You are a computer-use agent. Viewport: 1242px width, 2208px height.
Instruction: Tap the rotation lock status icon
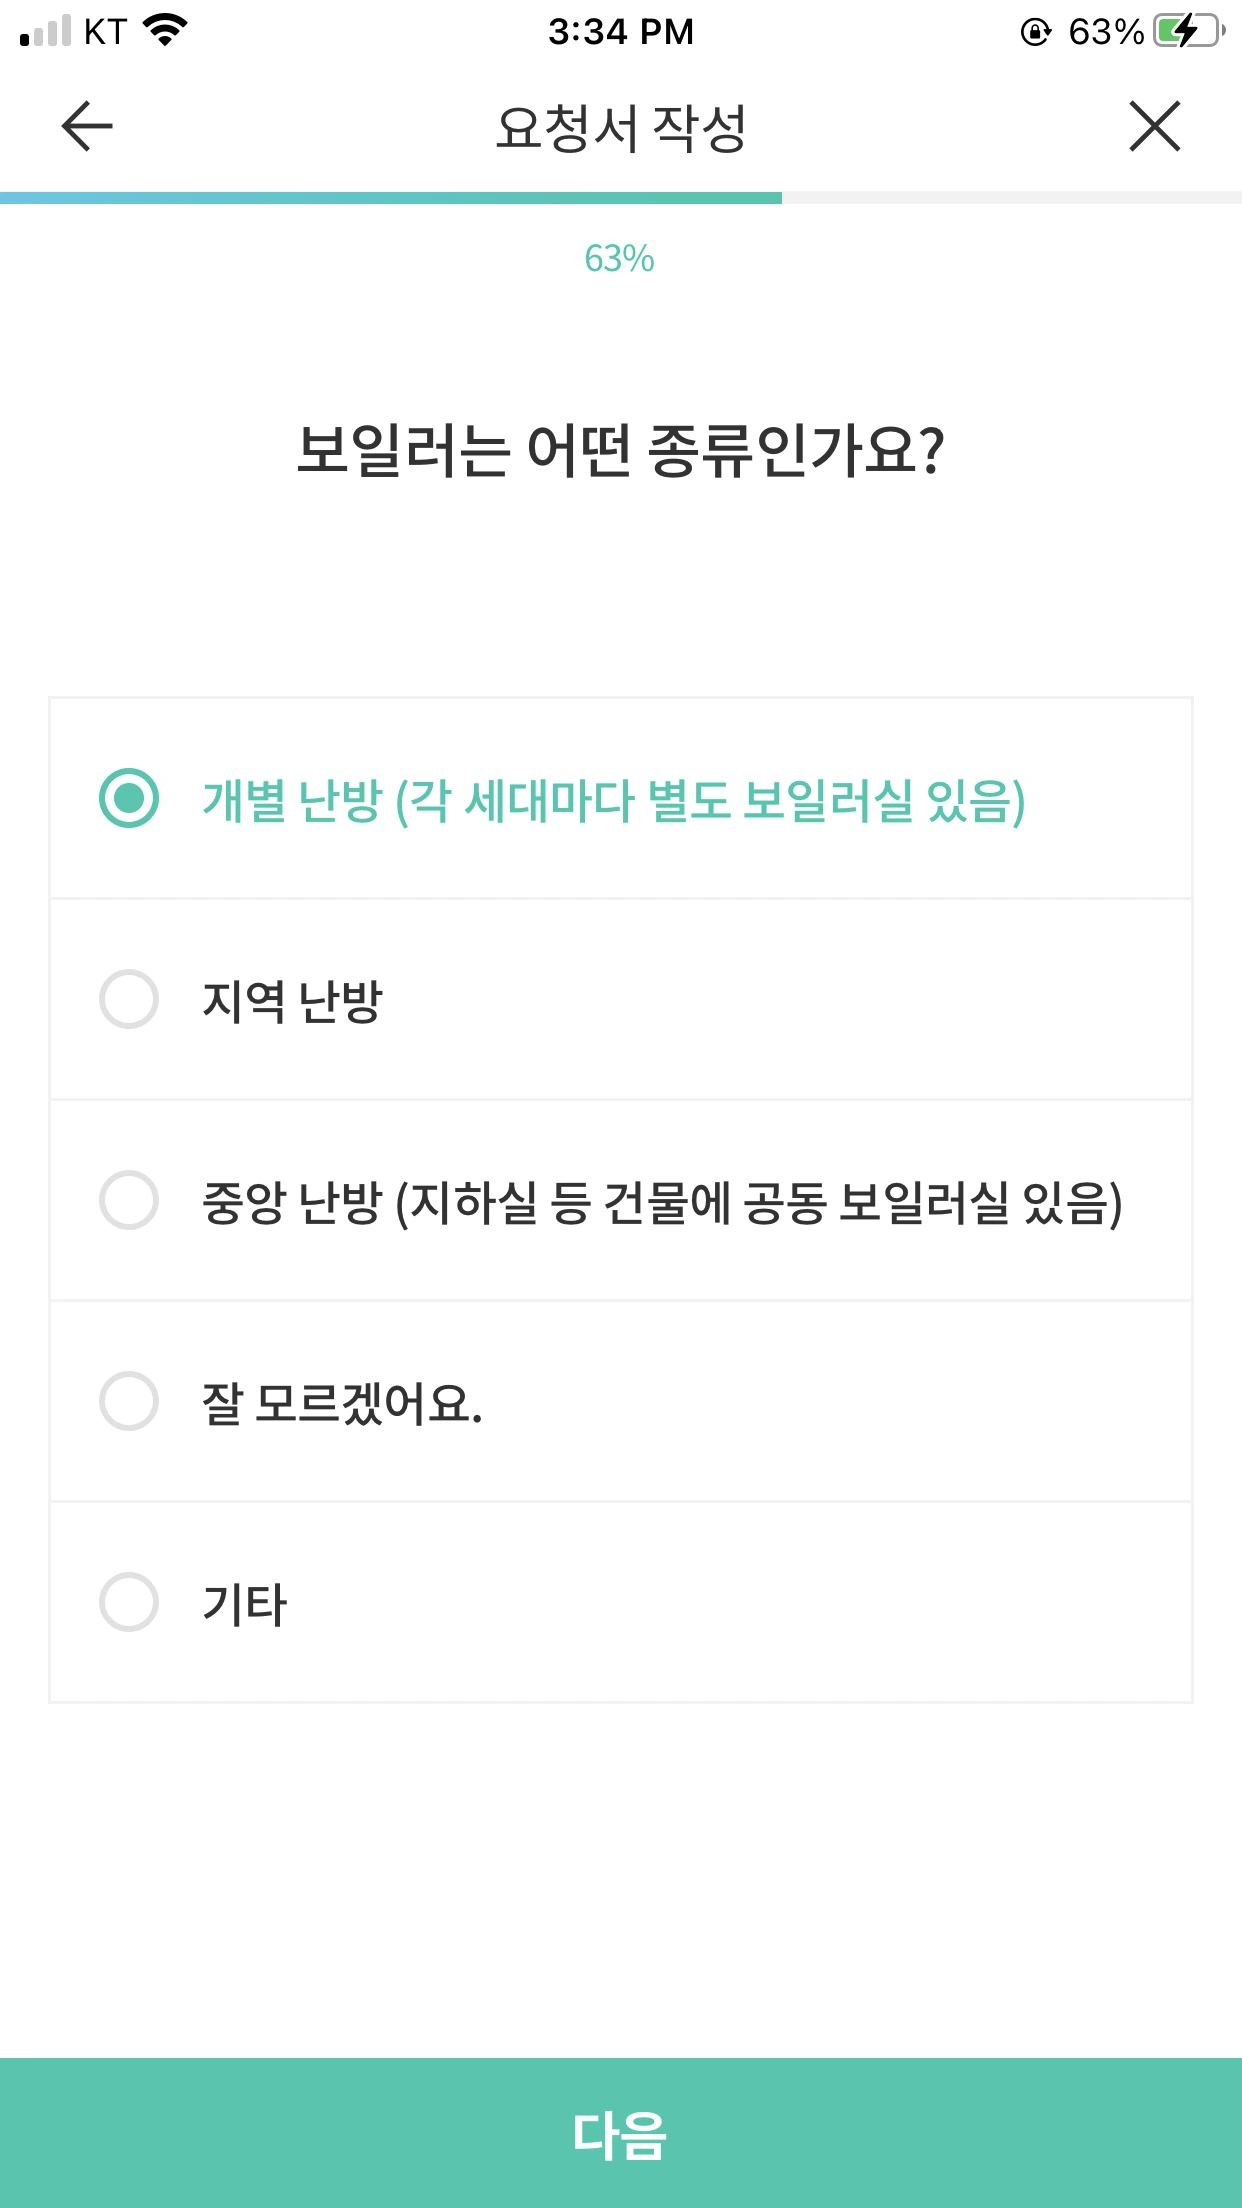pos(1036,32)
